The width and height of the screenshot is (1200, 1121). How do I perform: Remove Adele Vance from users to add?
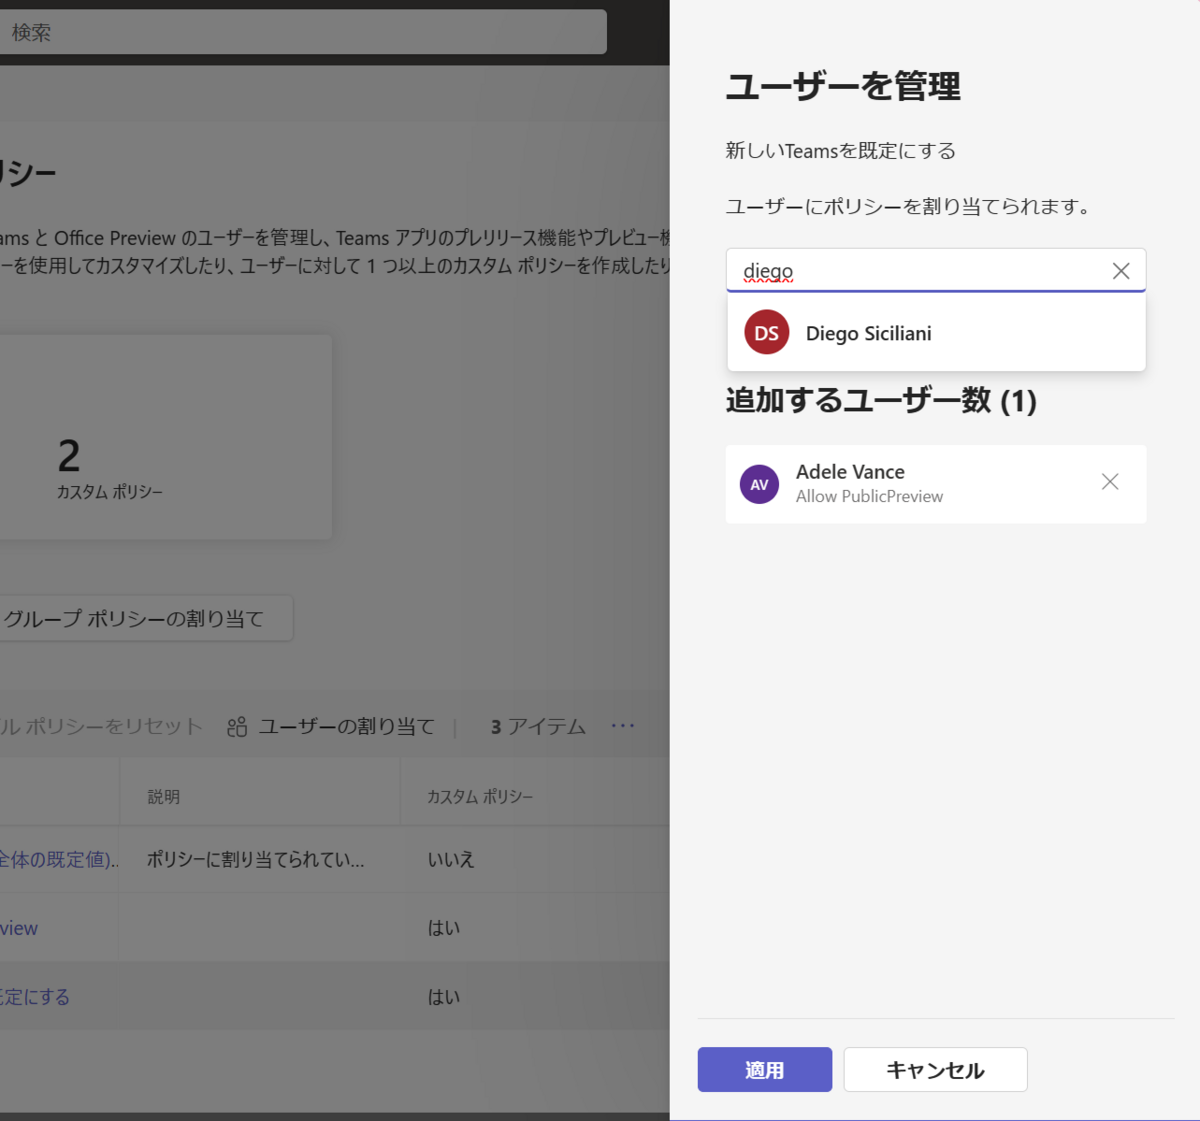1110,482
